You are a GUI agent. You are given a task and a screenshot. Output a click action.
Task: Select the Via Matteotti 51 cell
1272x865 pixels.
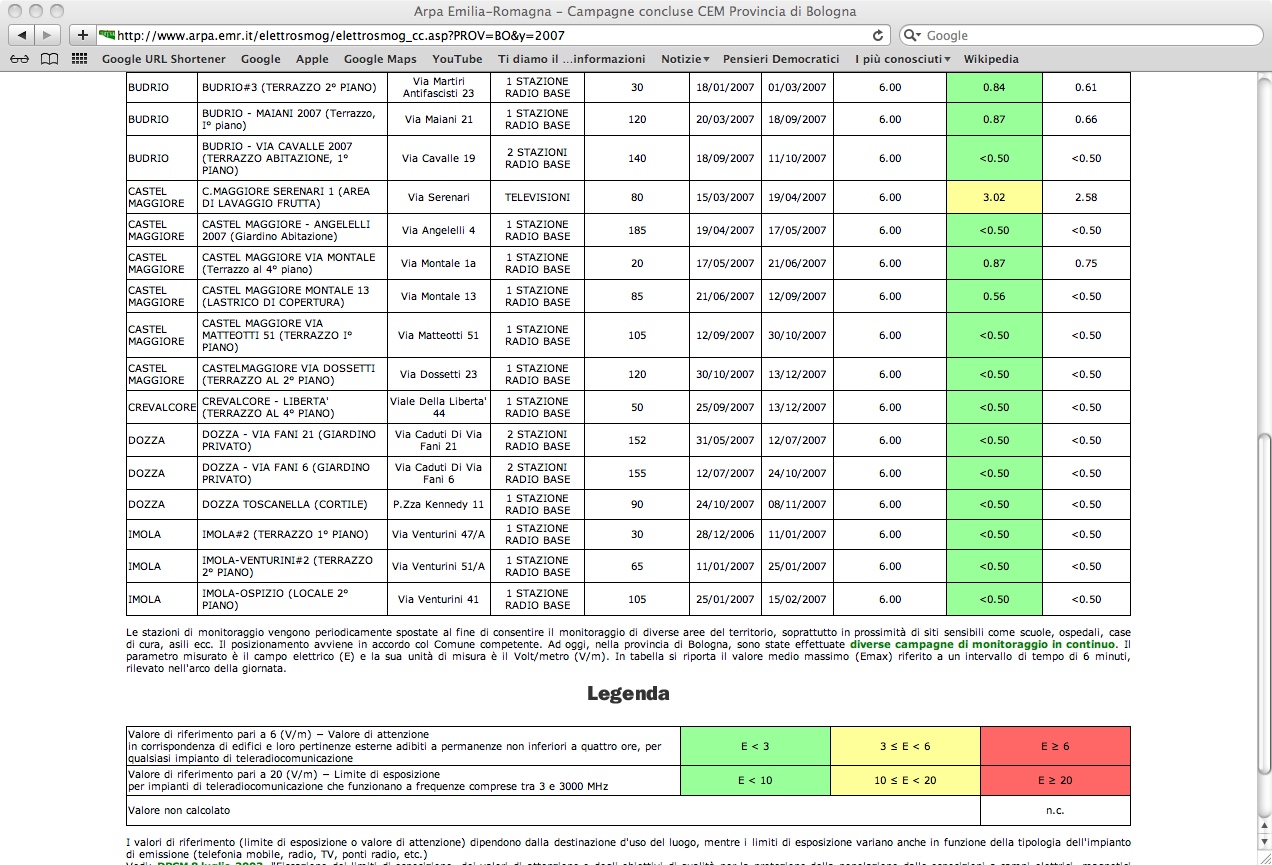(439, 335)
